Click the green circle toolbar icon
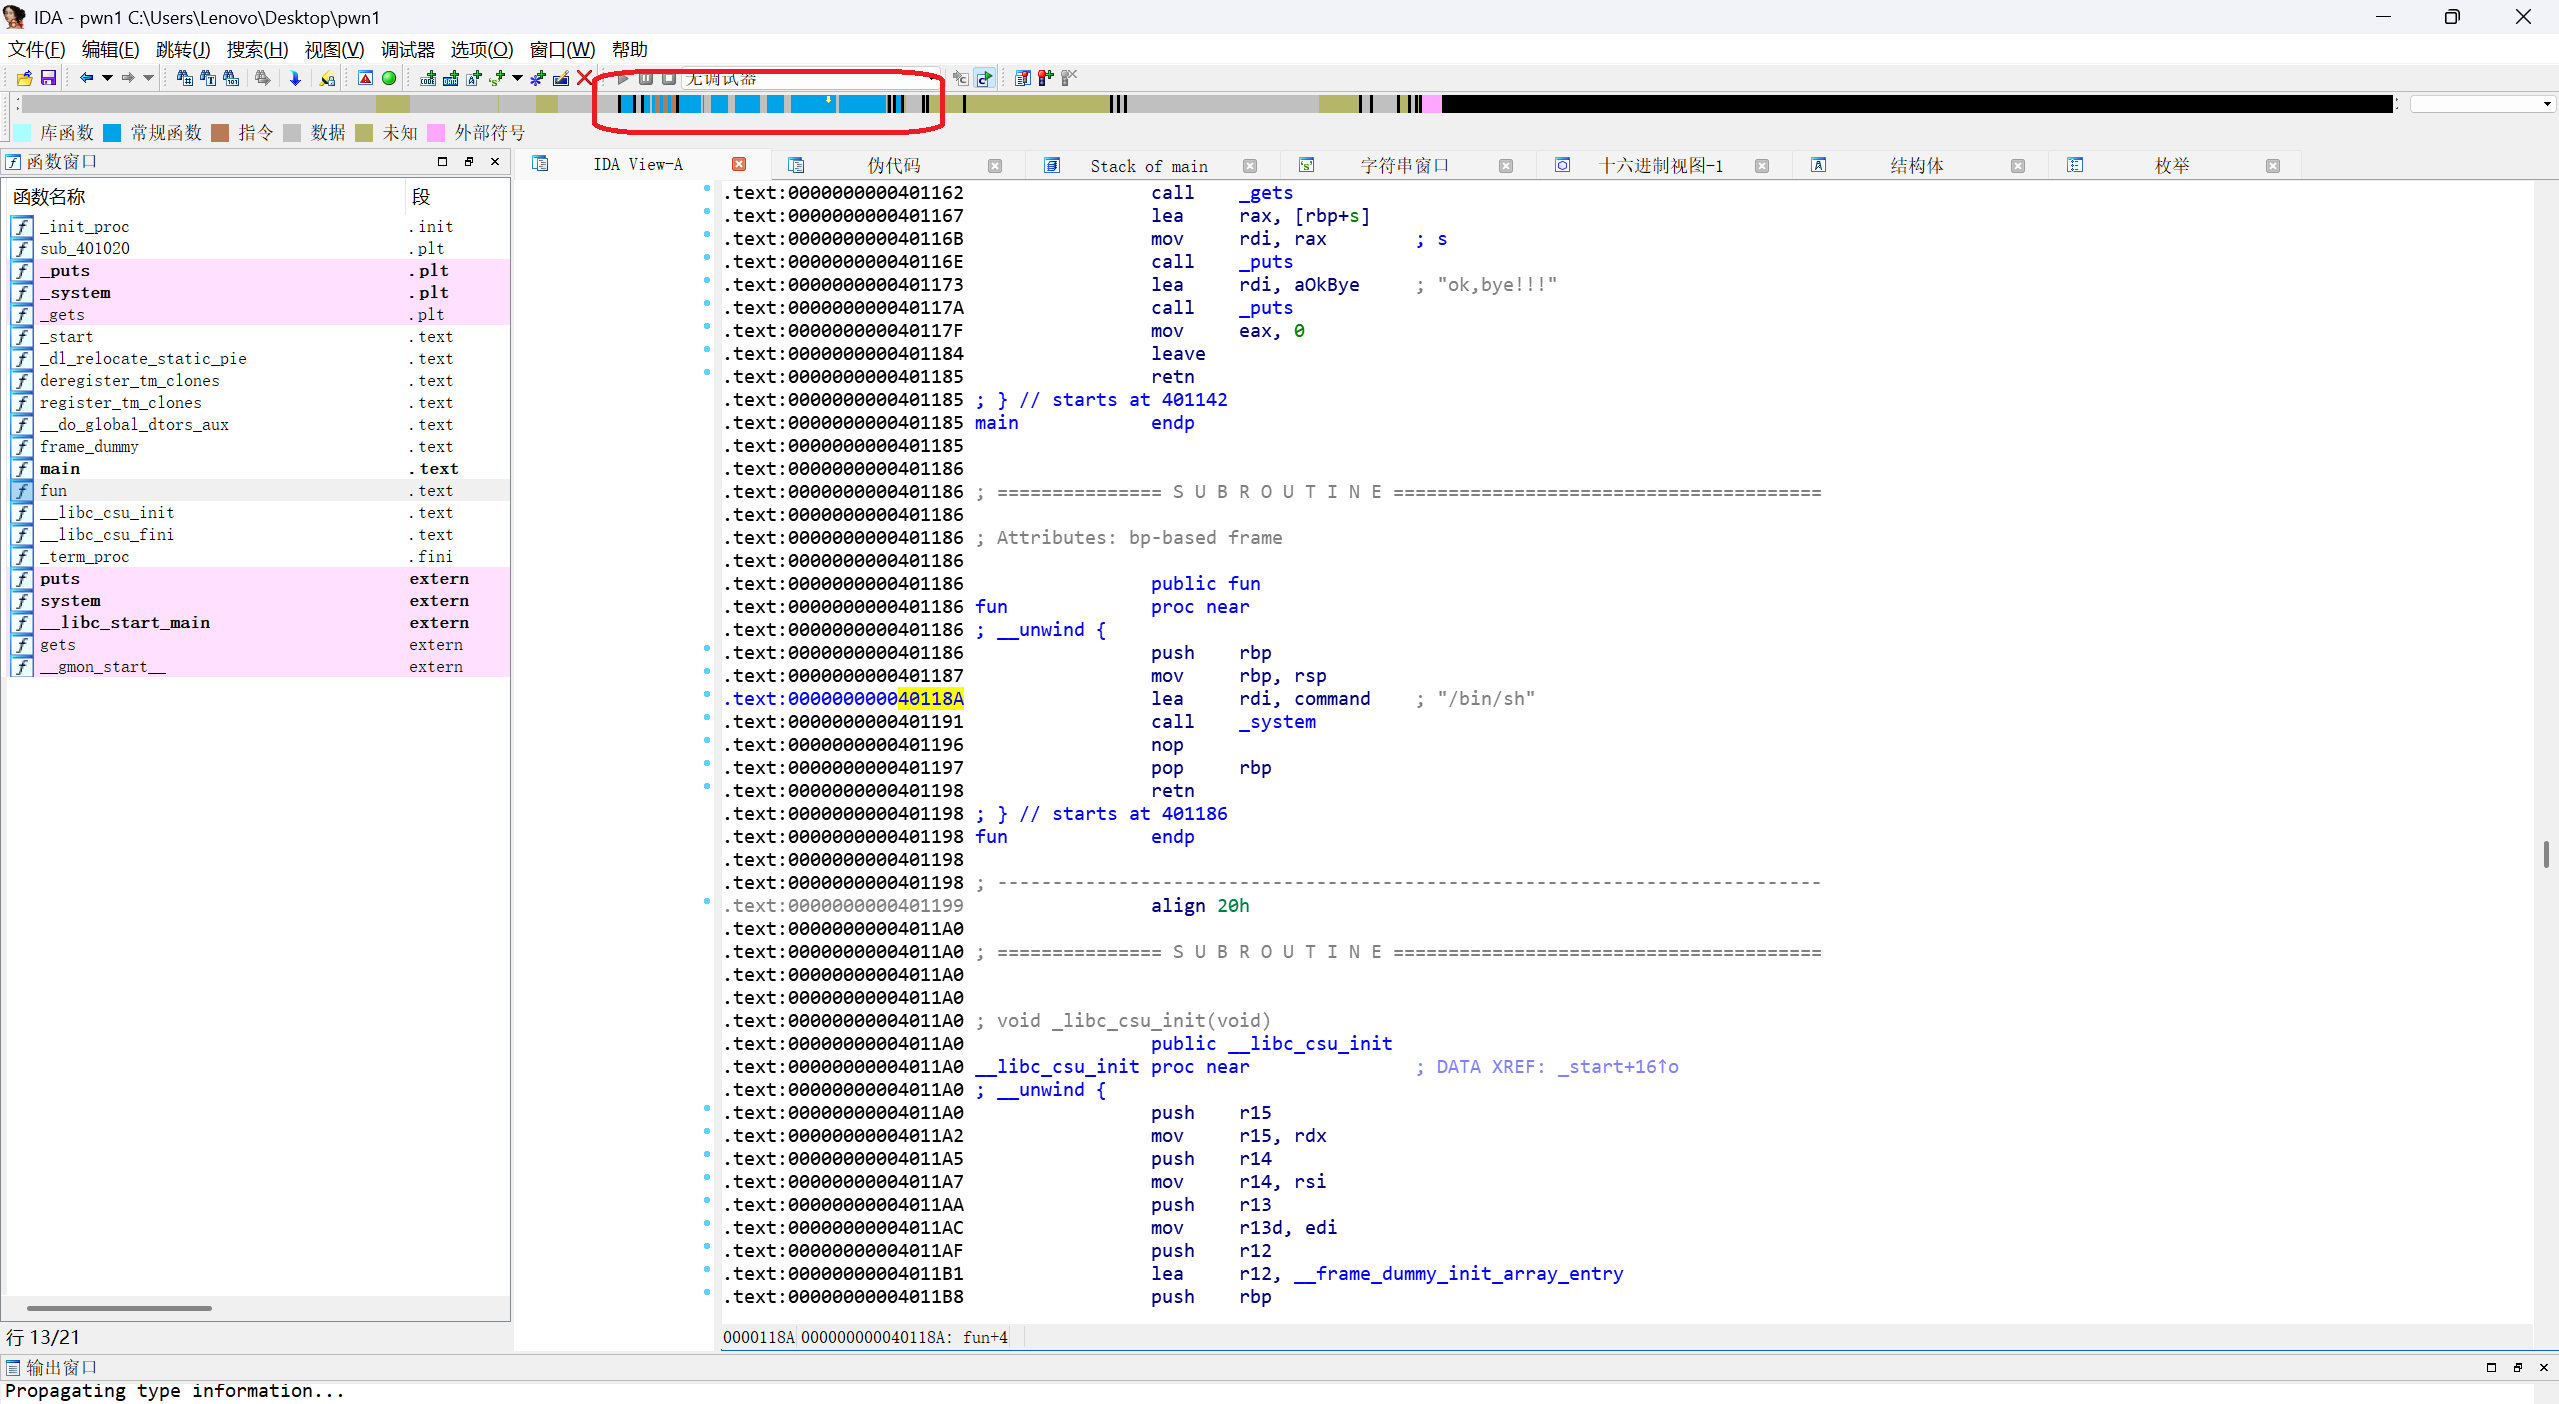Image resolution: width=2559 pixels, height=1404 pixels. pyautogui.click(x=389, y=78)
